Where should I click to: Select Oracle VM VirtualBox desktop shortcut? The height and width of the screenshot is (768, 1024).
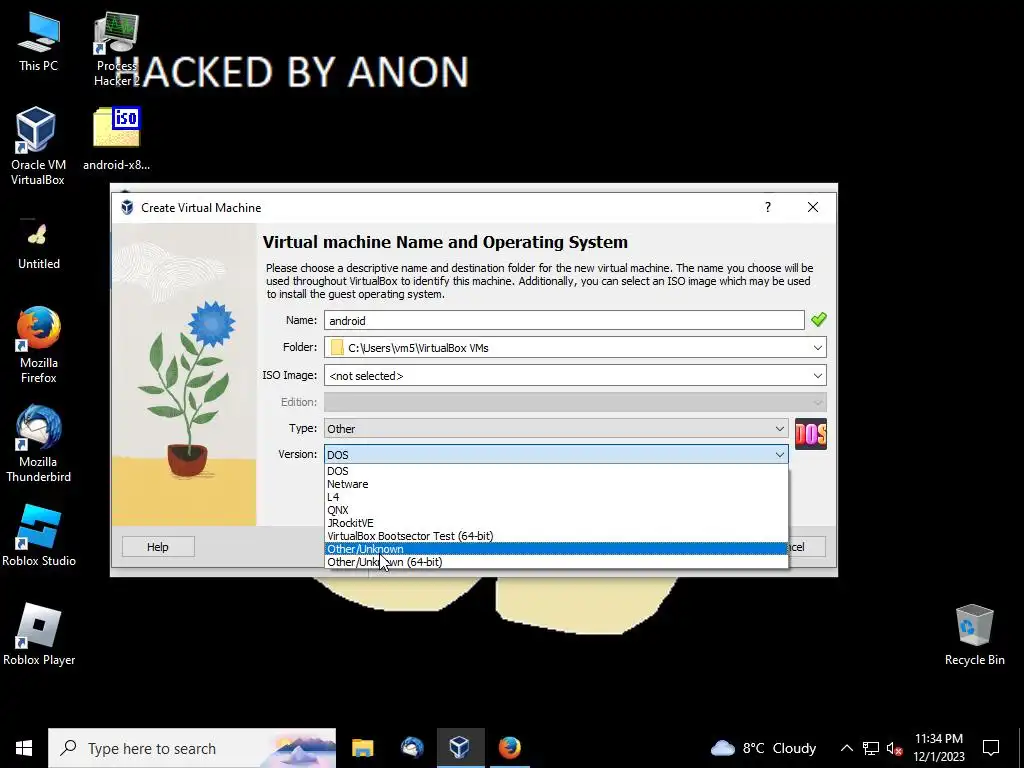point(37,145)
